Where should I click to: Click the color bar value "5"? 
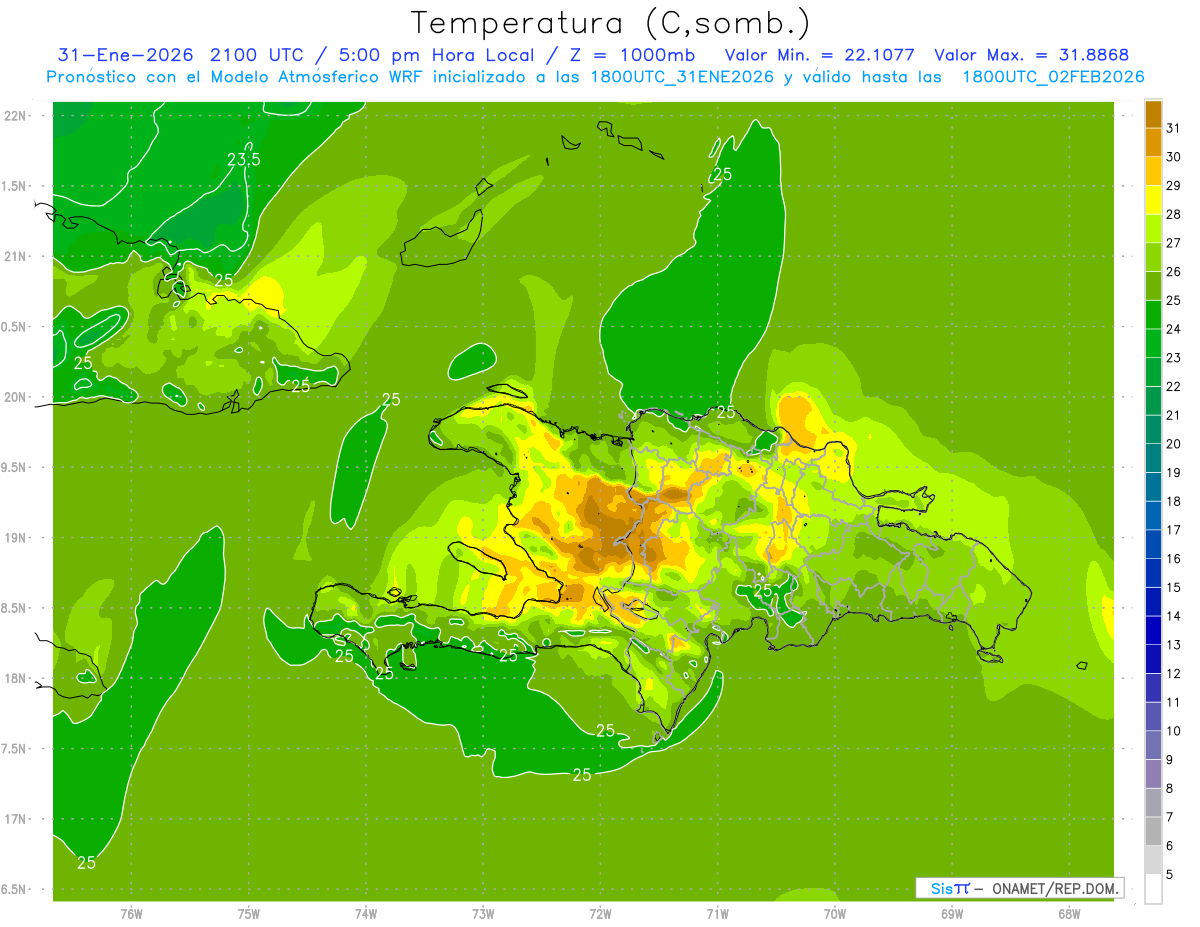[x=1170, y=875]
